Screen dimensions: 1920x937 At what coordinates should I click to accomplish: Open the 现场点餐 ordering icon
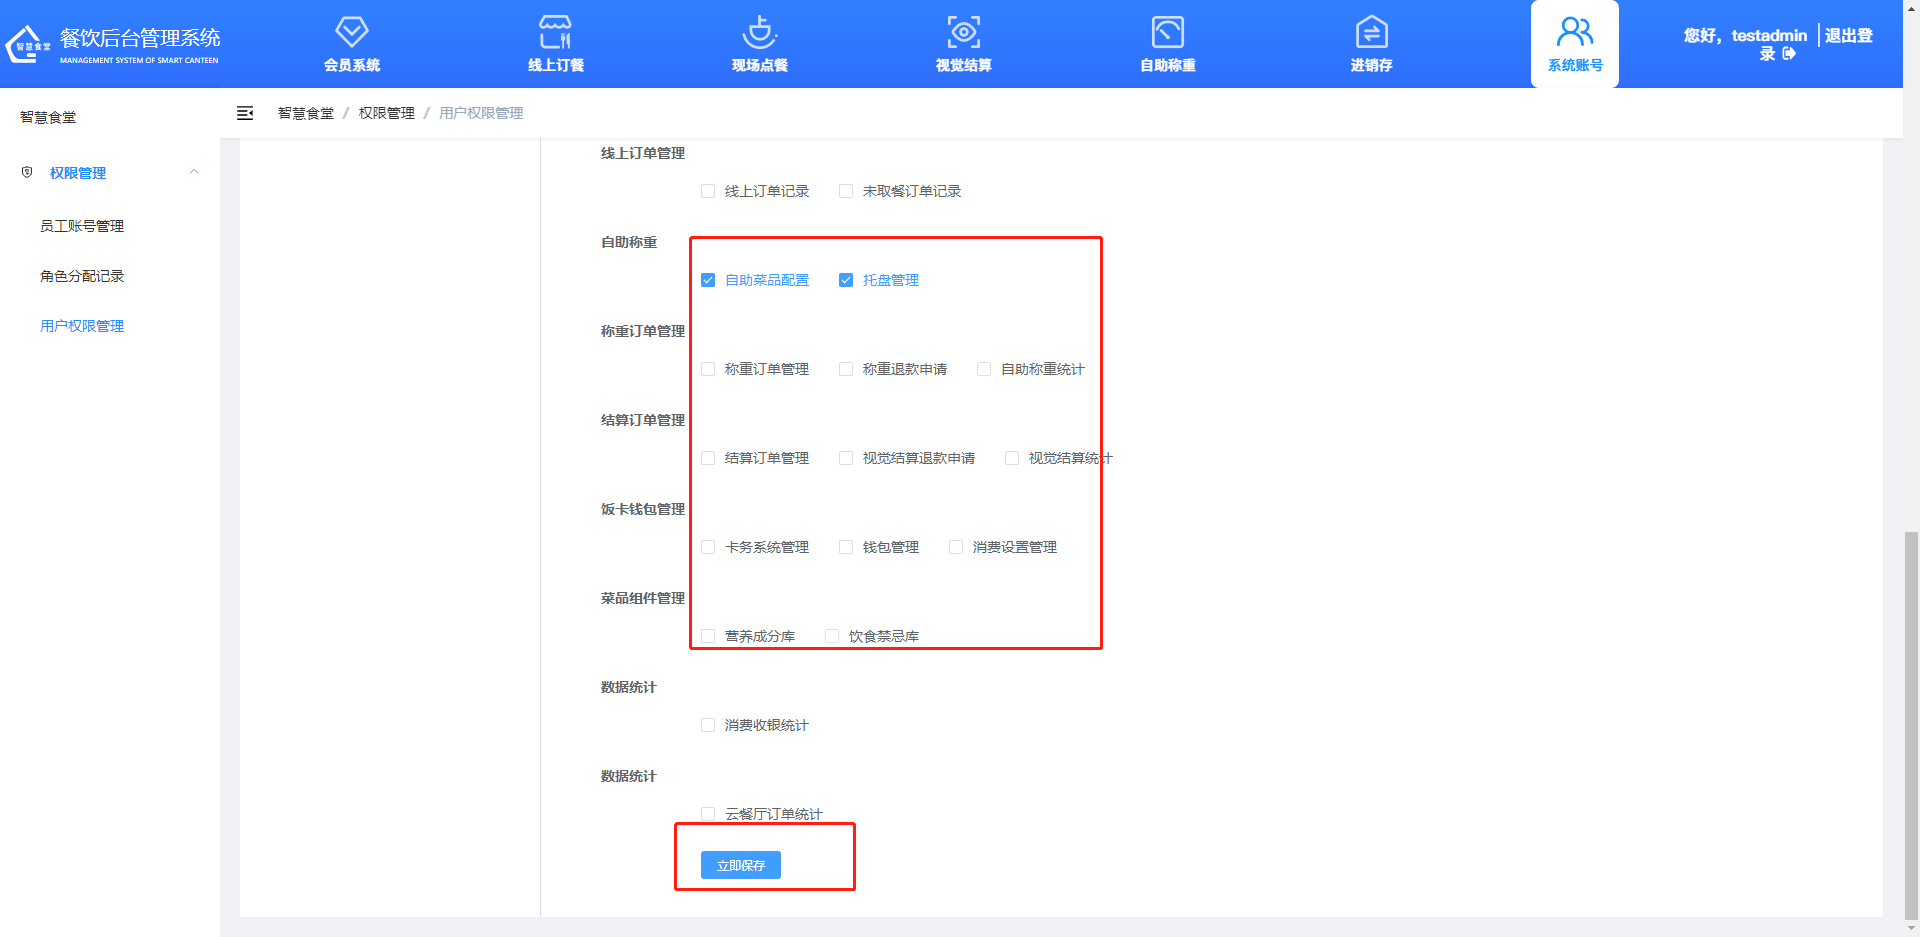tap(760, 44)
